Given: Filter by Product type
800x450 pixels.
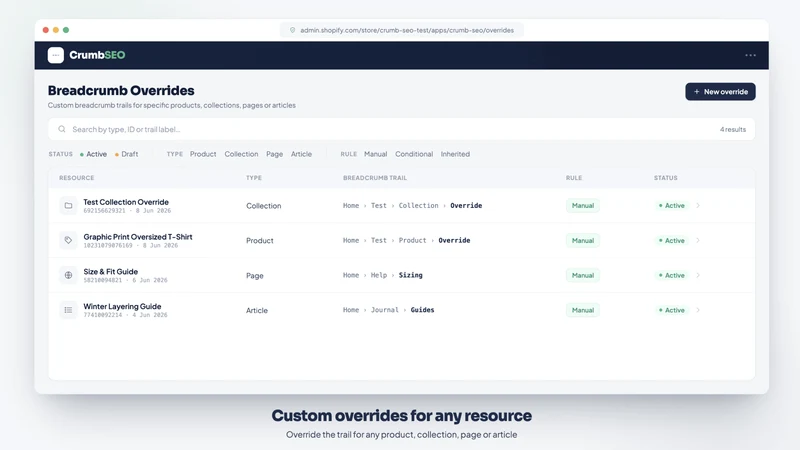Looking at the screenshot, I should [203, 154].
